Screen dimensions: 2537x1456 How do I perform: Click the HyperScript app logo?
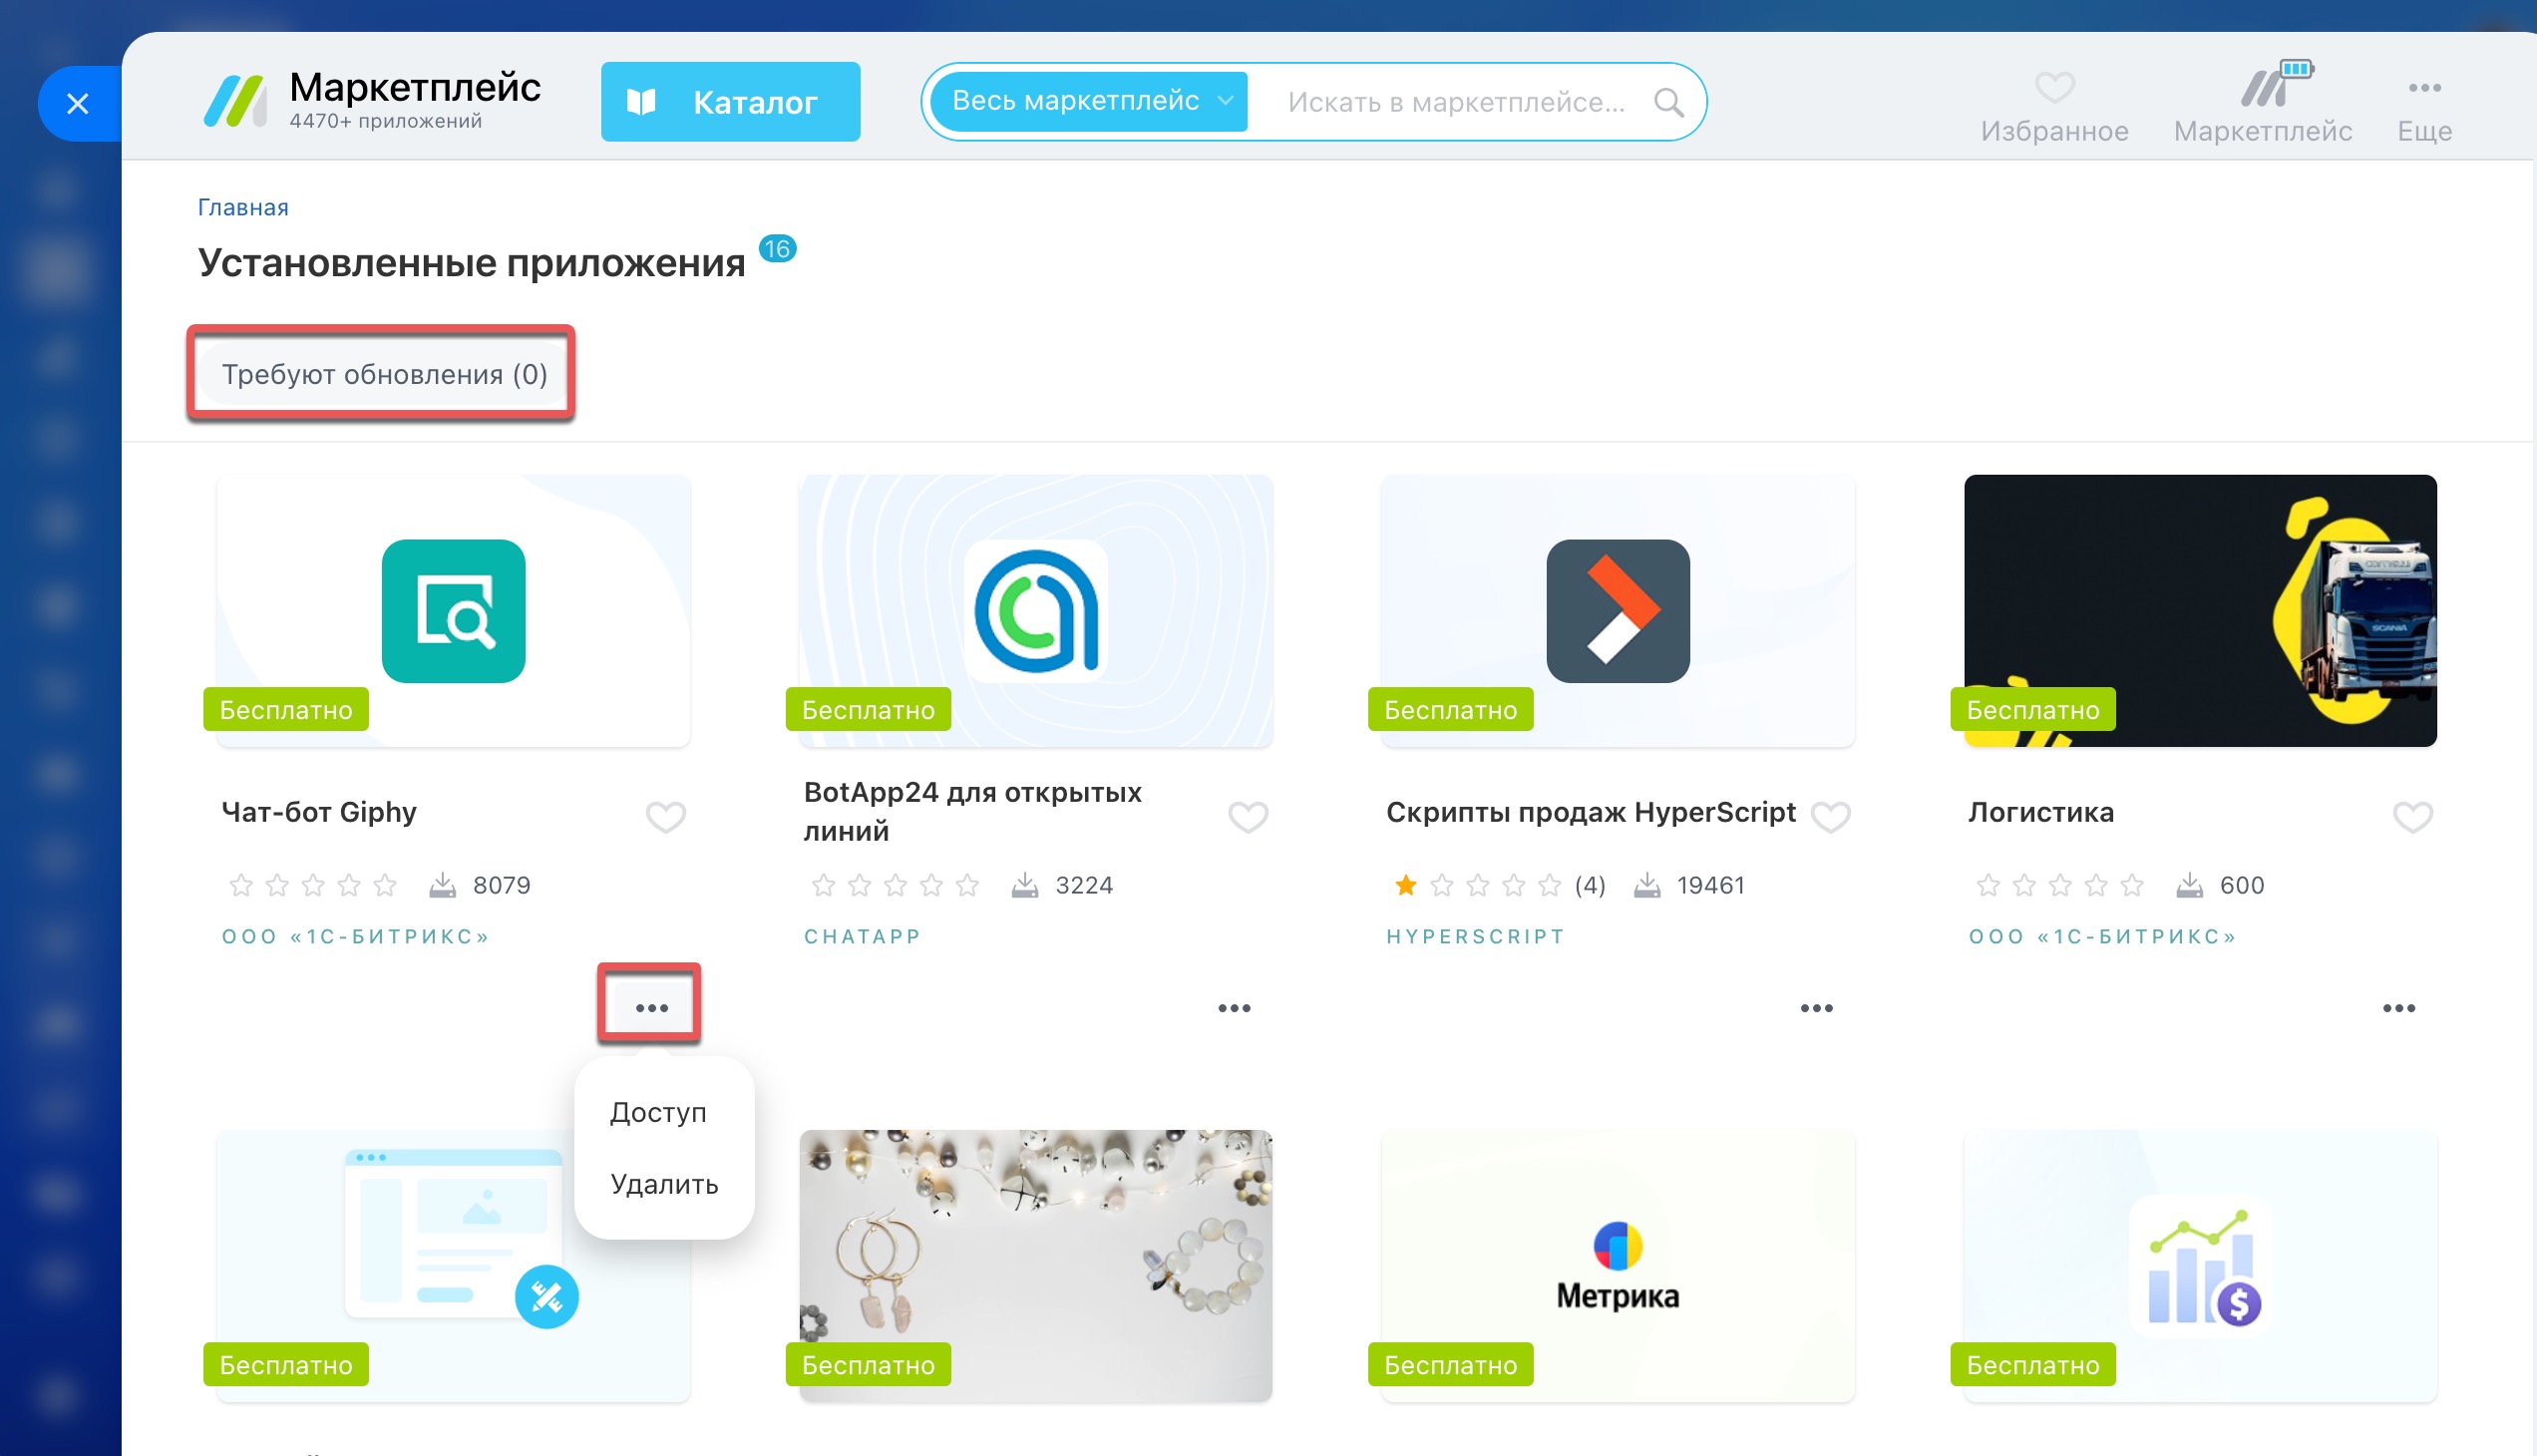coord(1617,611)
